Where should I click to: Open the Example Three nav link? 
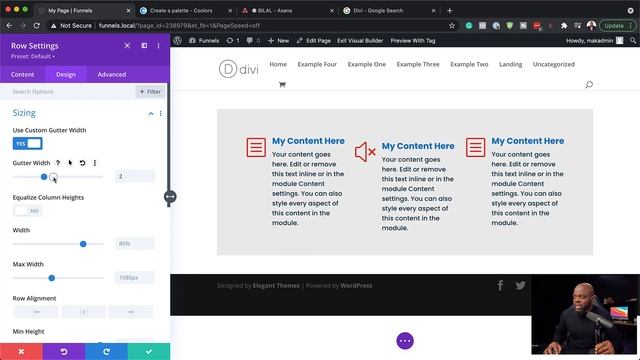pos(418,64)
